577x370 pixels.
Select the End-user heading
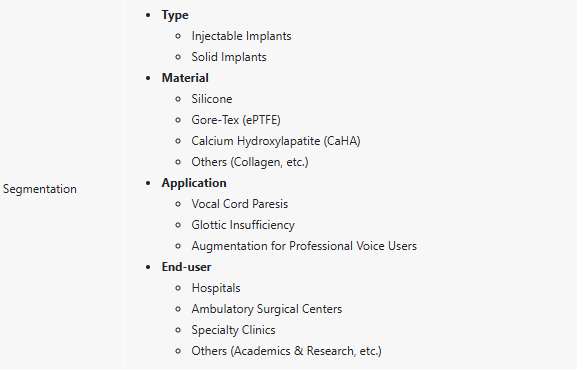pyautogui.click(x=186, y=267)
